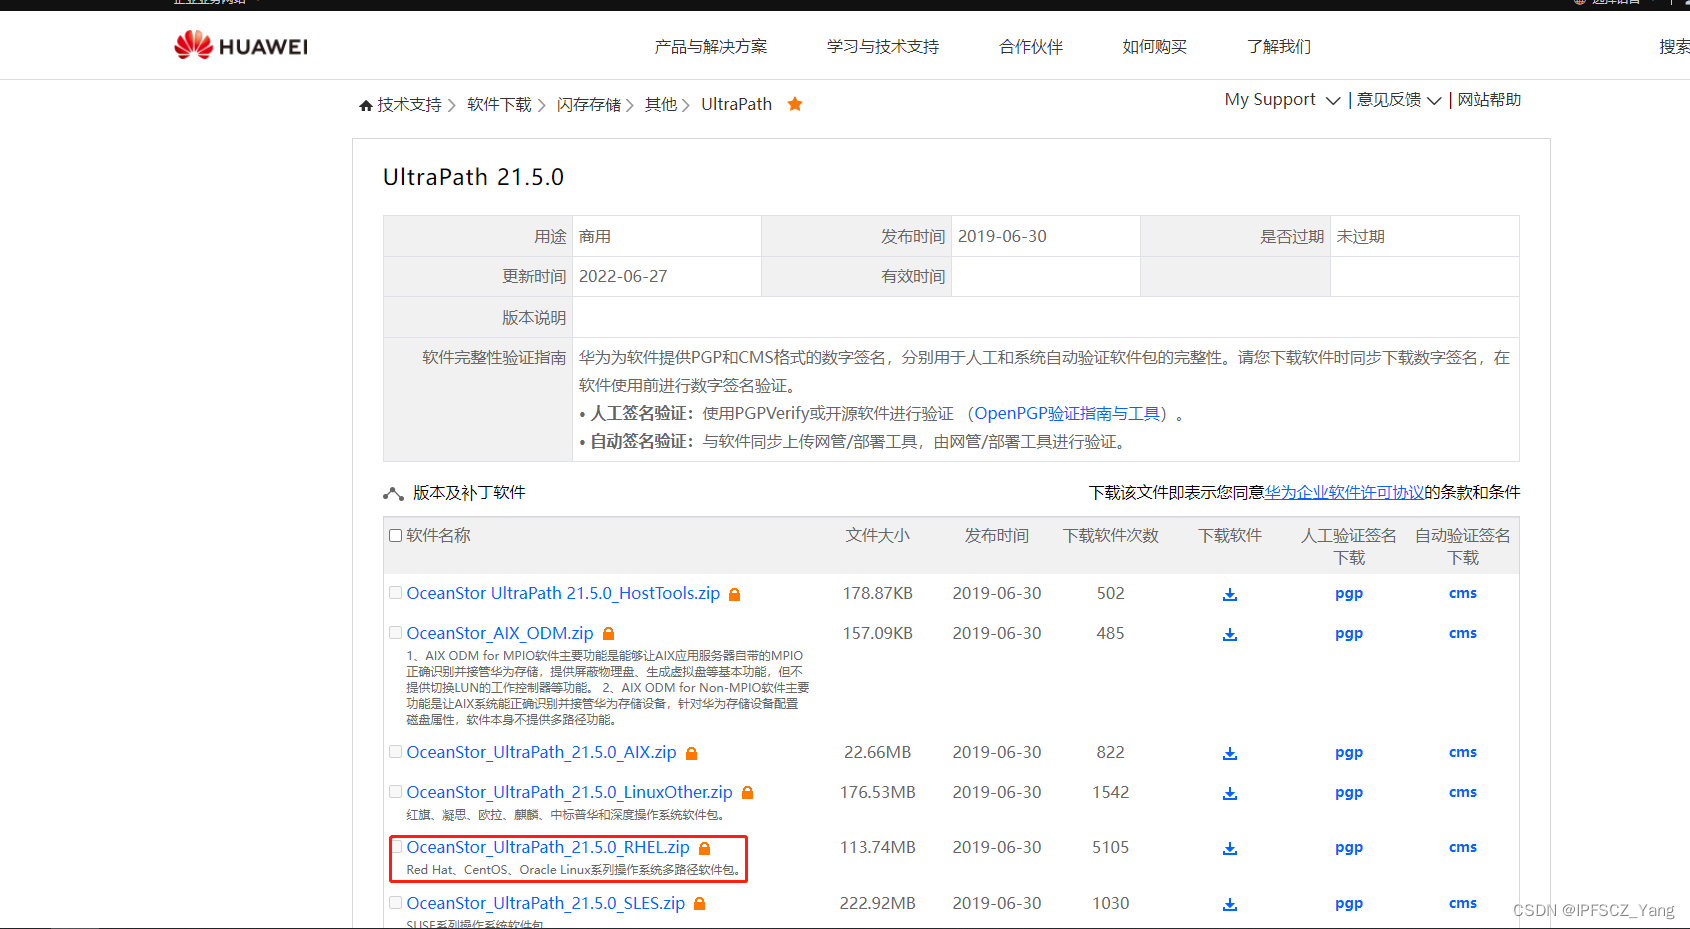Click lock icon beside SLES.zip

click(699, 904)
